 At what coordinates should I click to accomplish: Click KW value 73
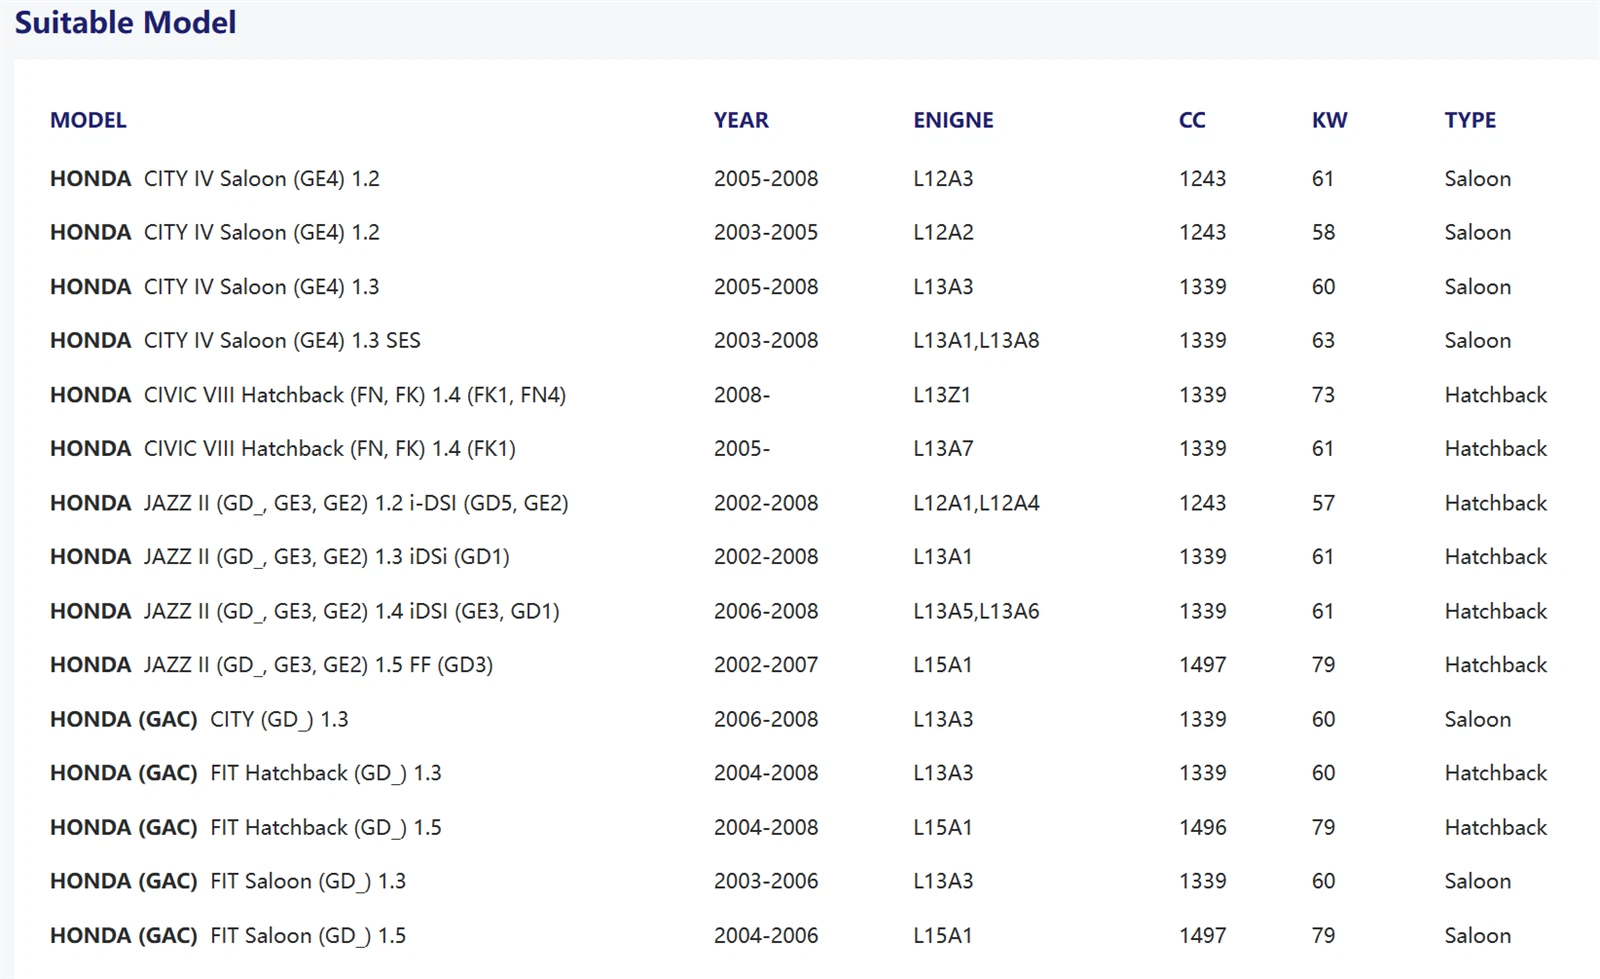pyautogui.click(x=1323, y=395)
